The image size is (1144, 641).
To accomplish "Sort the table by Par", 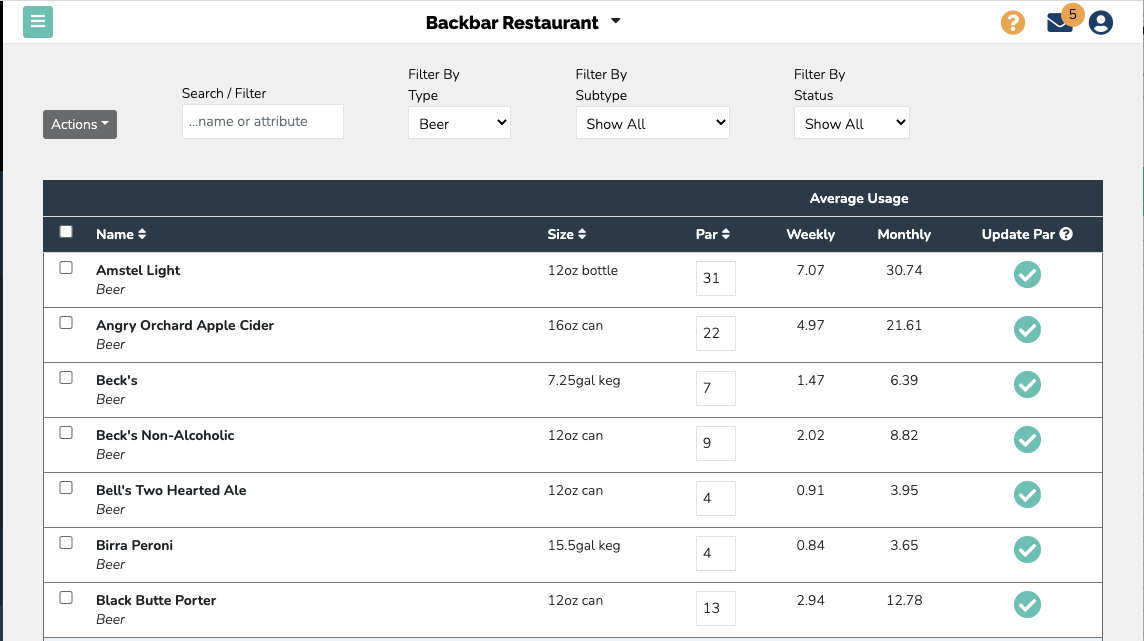I will click(x=713, y=234).
